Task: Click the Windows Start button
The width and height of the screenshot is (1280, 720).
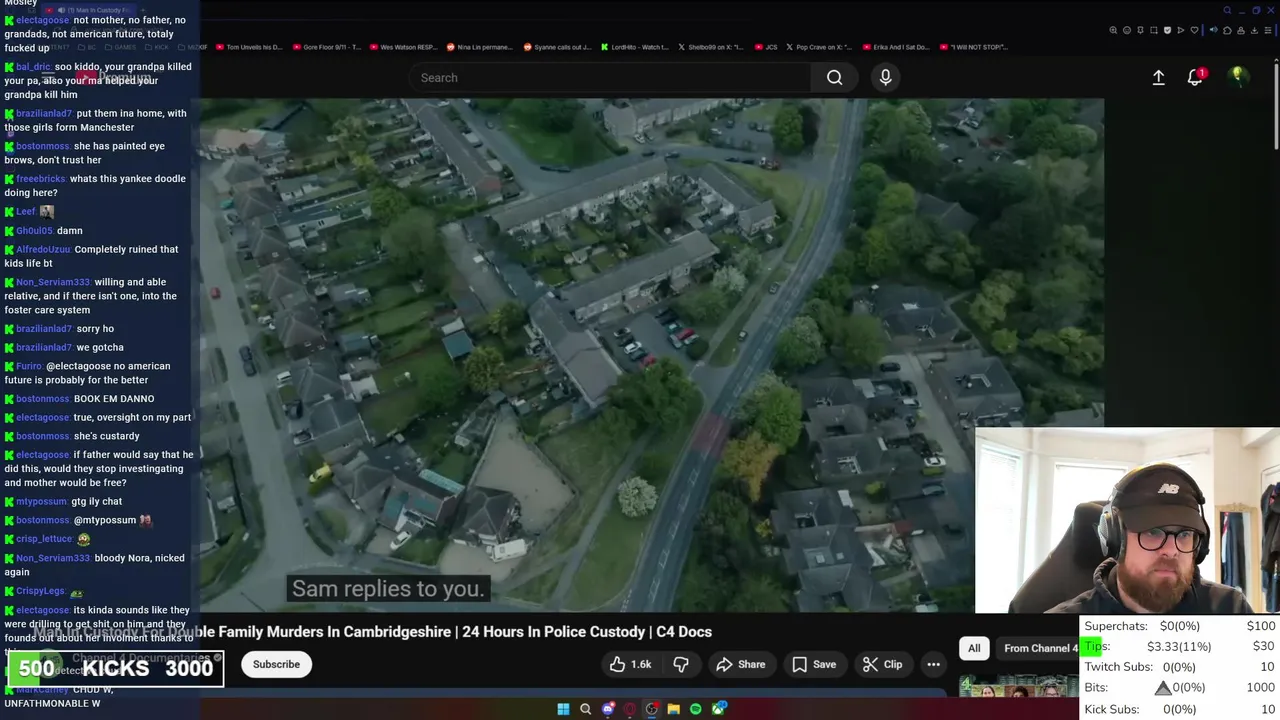Action: (563, 709)
